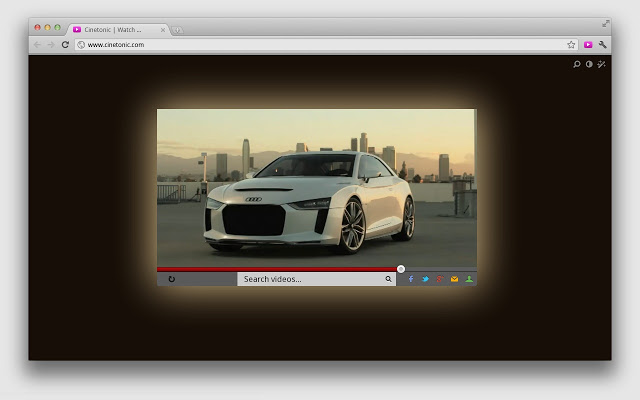The width and height of the screenshot is (640, 400).
Task: Click the red window close button
Action: (x=38, y=27)
